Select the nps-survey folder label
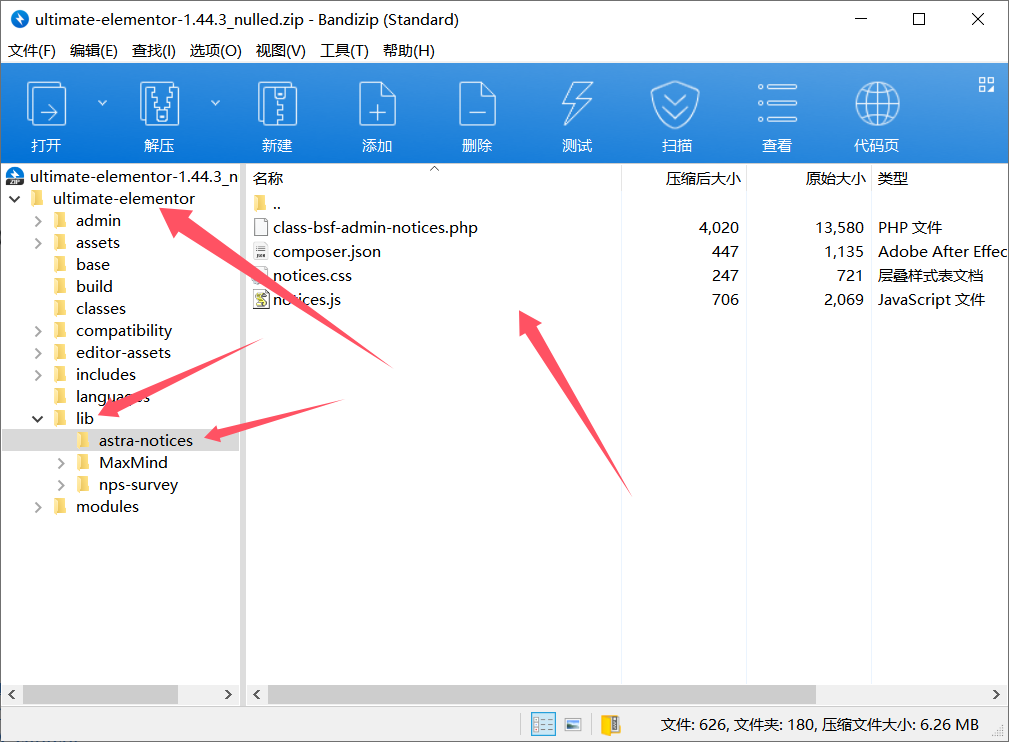Screen dimensions: 1009x742 (138, 485)
